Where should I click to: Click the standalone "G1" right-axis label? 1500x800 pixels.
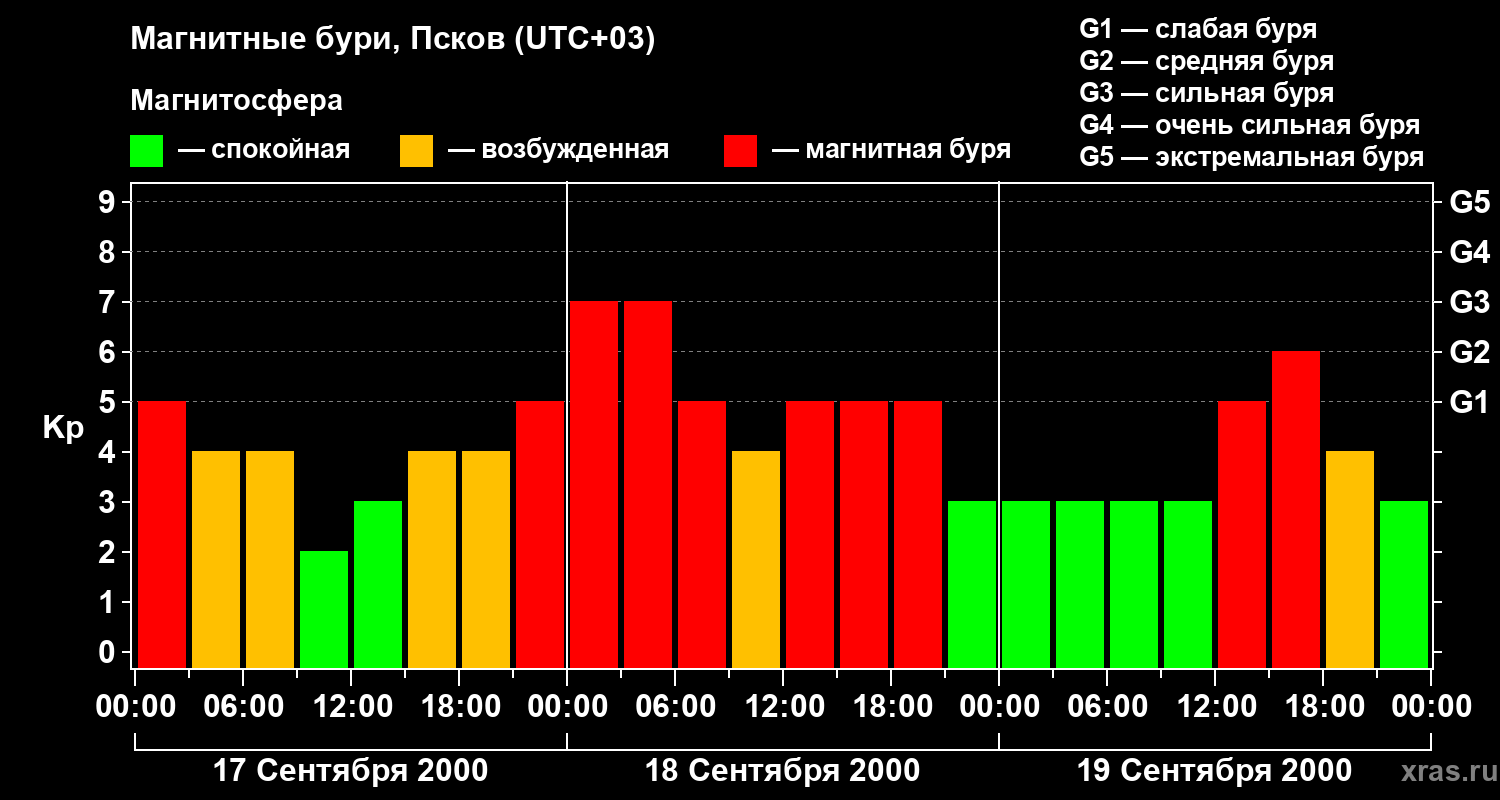pyautogui.click(x=1469, y=402)
